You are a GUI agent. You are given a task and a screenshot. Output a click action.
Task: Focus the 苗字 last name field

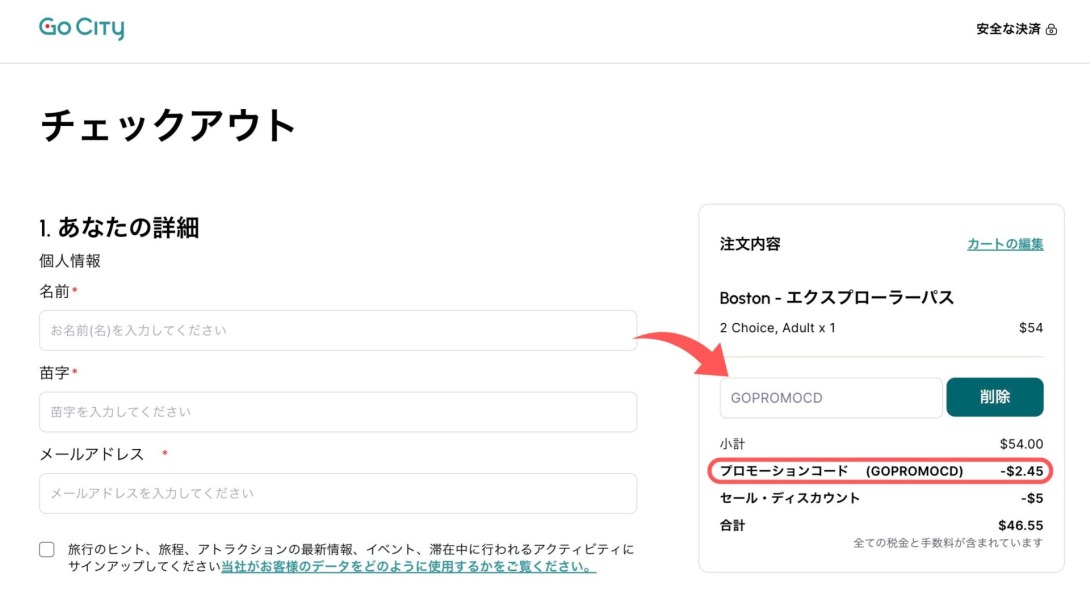337,412
